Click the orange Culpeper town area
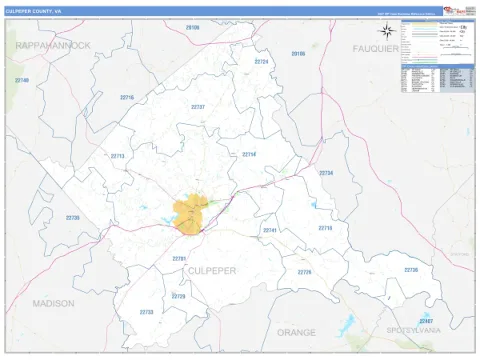Image resolution: width=480 pixels, height=360 pixels. coord(190,215)
